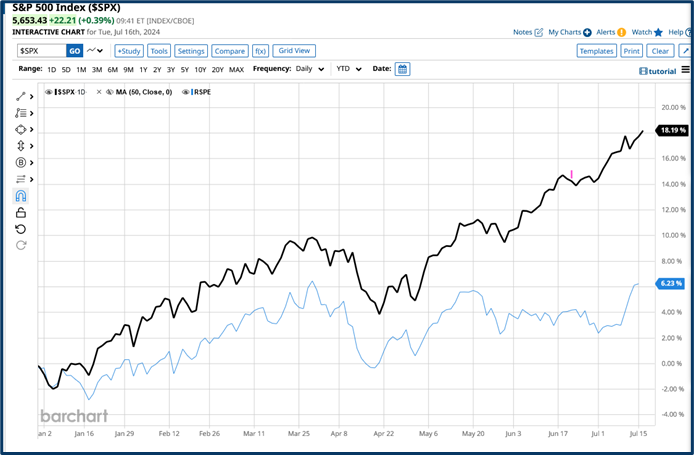
Task: Open chart Settings
Action: [191, 51]
